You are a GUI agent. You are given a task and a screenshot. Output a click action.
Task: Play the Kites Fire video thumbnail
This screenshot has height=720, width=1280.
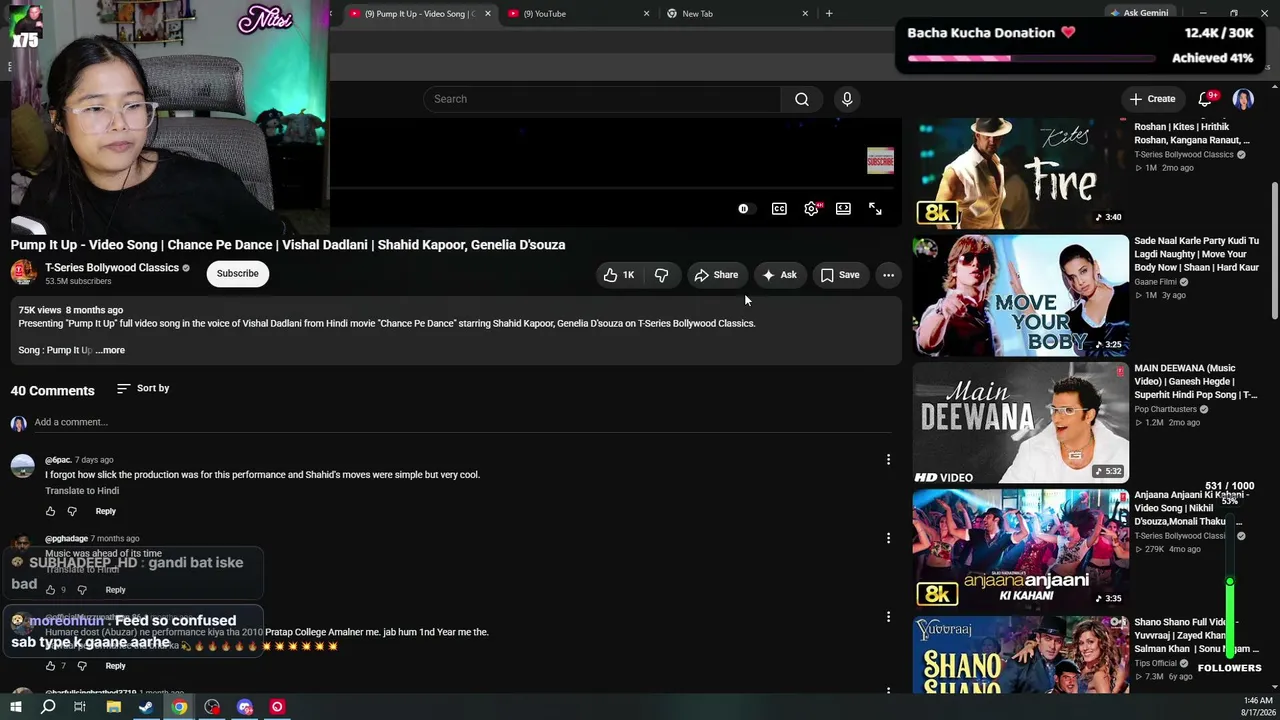[1020, 172]
